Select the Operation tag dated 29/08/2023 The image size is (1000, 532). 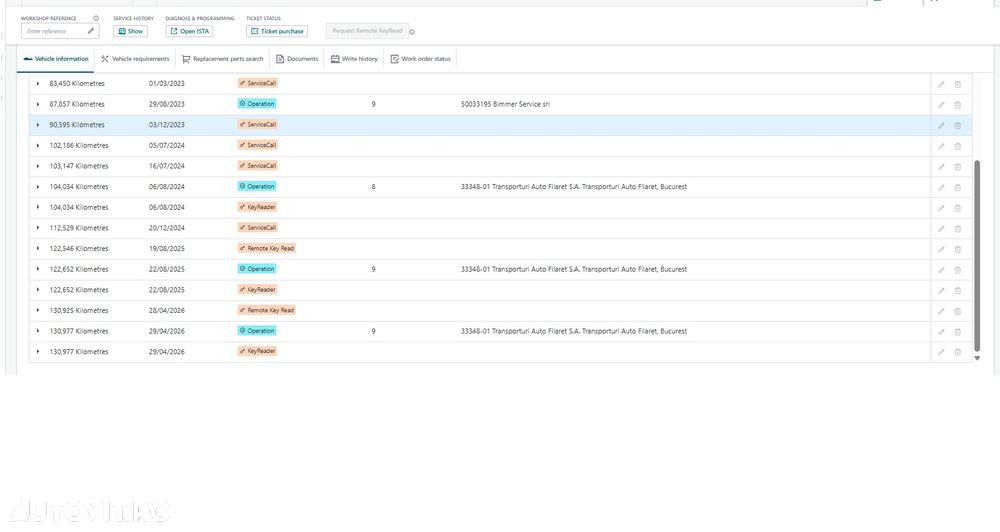(x=256, y=104)
